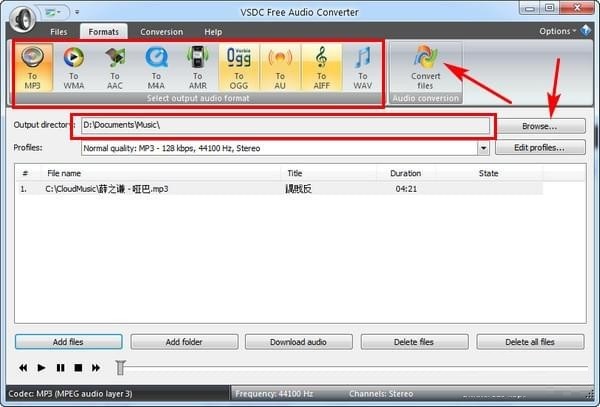Viewport: 600px width, 407px height.
Task: Expand the Options menu
Action: pyautogui.click(x=558, y=31)
